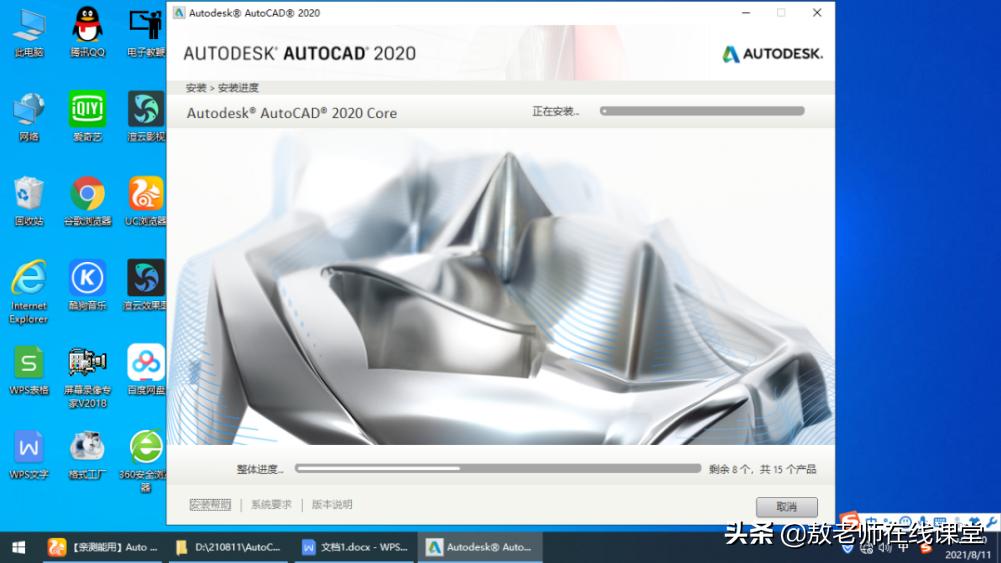Open the WPS文字 desktop icon
The image size is (1001, 563).
click(29, 454)
